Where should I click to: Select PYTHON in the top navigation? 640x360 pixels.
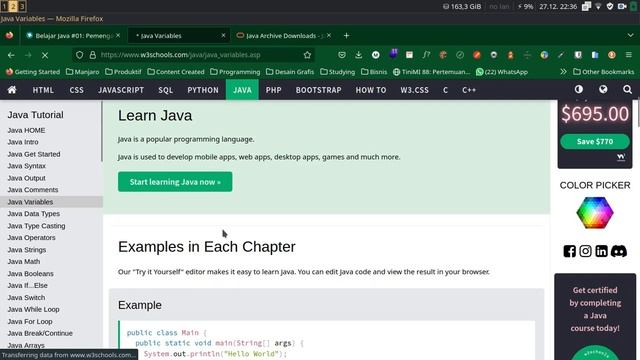(203, 90)
